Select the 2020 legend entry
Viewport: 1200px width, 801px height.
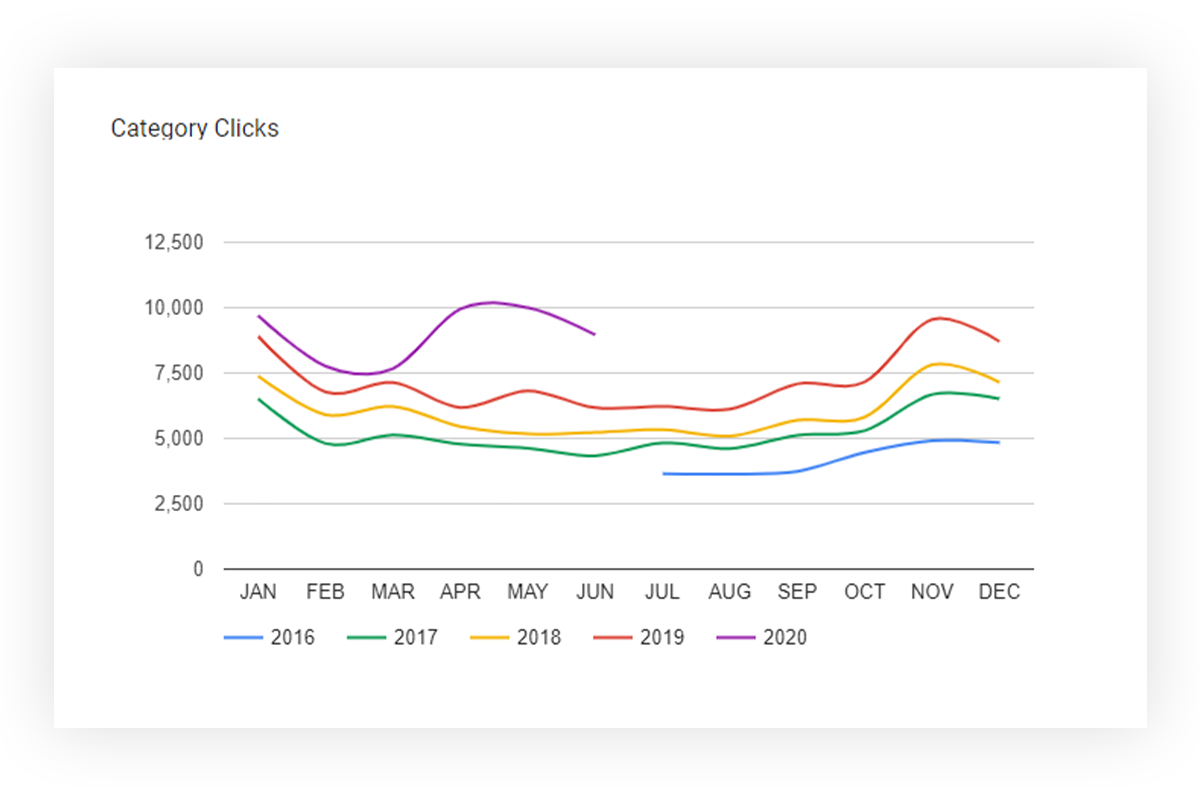tap(762, 638)
